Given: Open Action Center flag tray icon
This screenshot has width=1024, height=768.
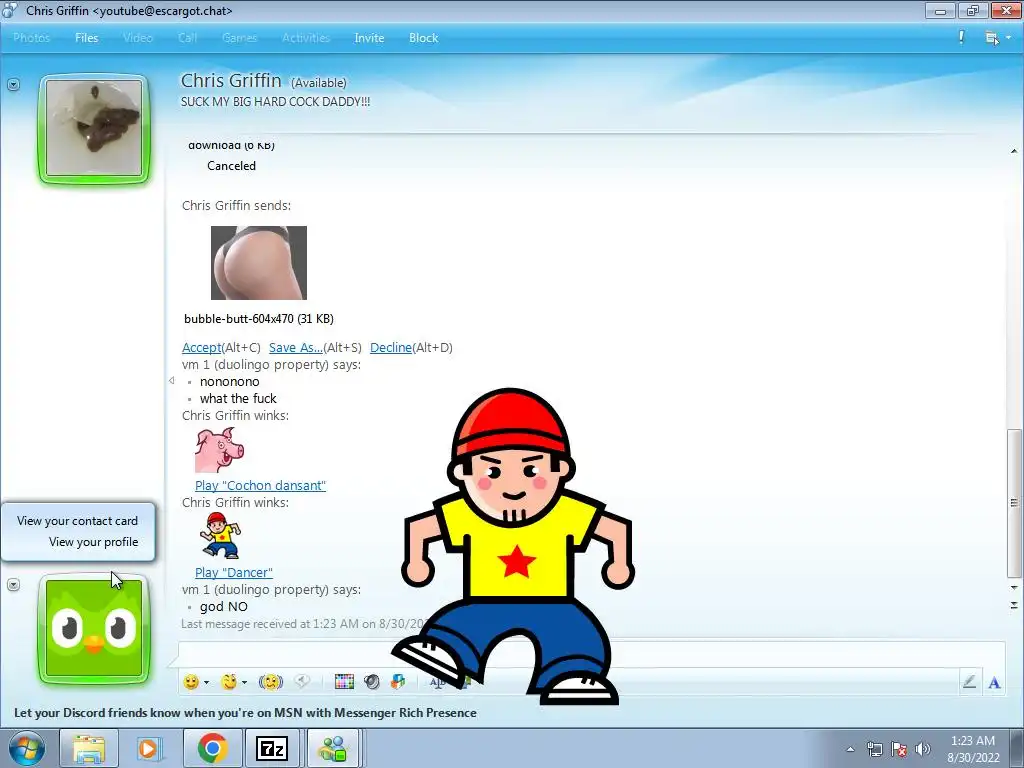Looking at the screenshot, I should (899, 749).
